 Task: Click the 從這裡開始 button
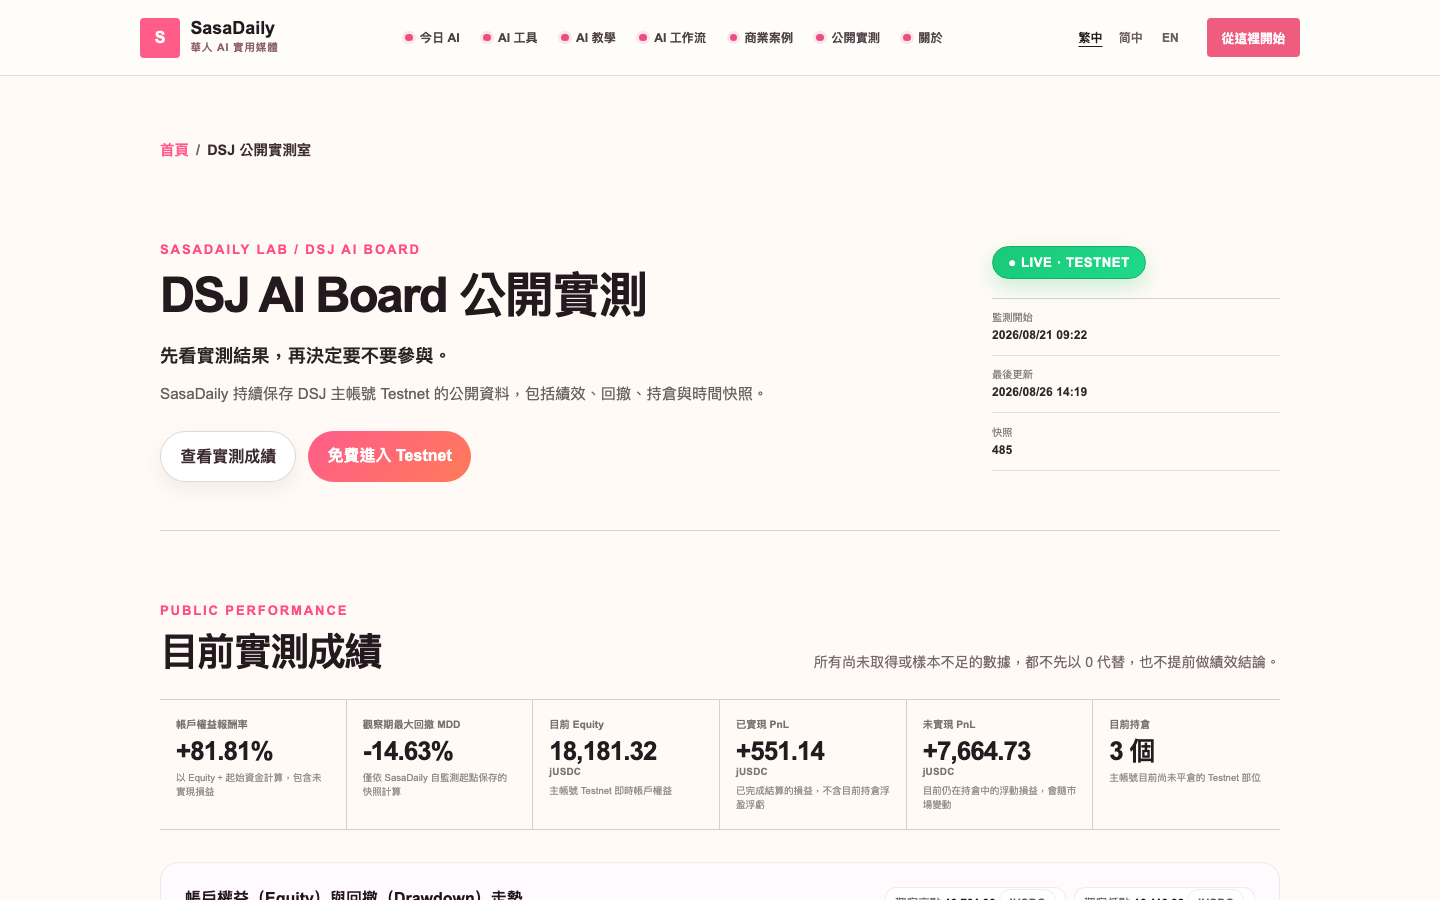pyautogui.click(x=1253, y=38)
